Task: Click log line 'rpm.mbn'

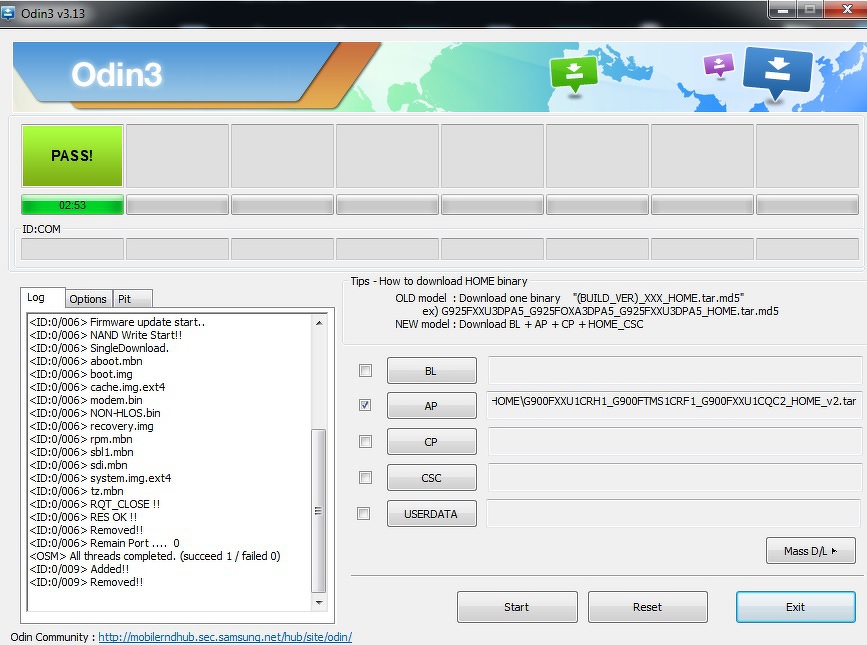Action: [81, 439]
